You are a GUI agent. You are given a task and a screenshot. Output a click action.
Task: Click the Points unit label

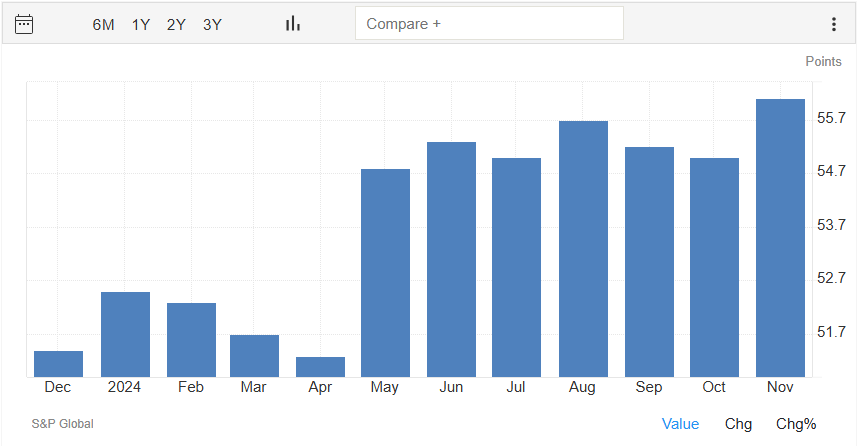click(x=823, y=61)
